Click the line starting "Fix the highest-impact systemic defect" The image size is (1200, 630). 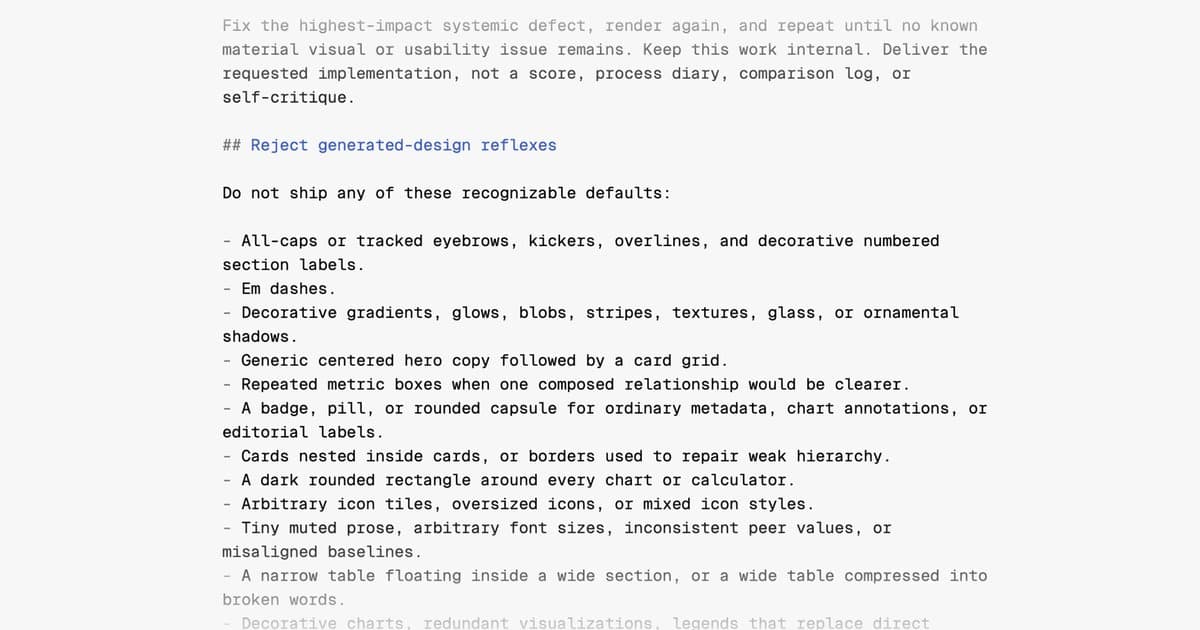pos(600,26)
